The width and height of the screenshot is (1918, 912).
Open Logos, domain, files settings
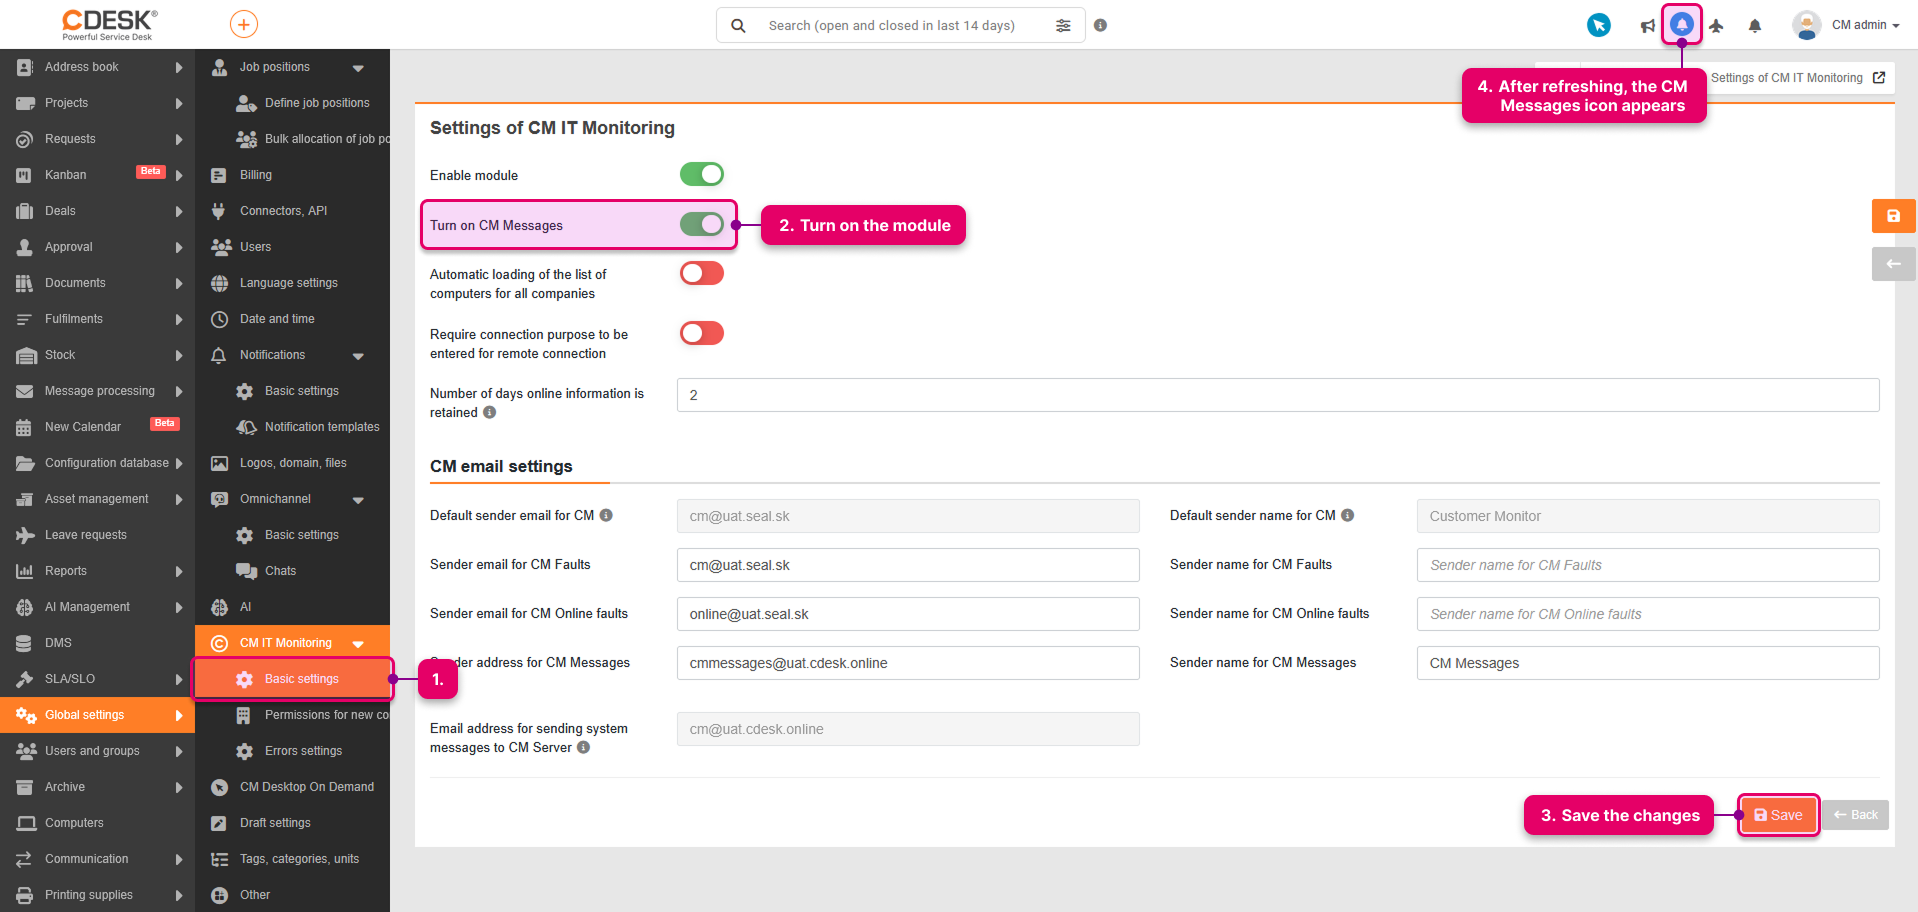pos(292,463)
